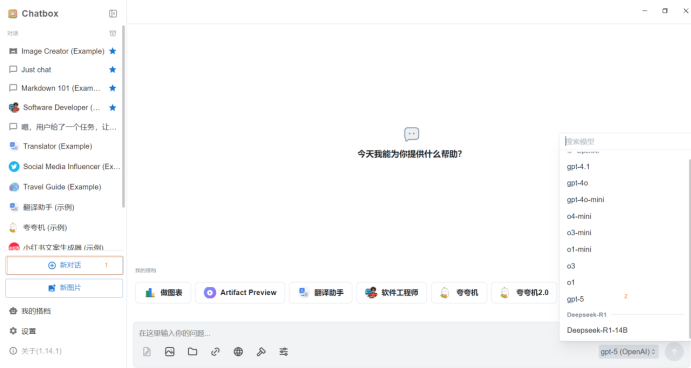Open the Travel Guide (Example) conversation
The width and height of the screenshot is (691, 368).
pos(63,187)
